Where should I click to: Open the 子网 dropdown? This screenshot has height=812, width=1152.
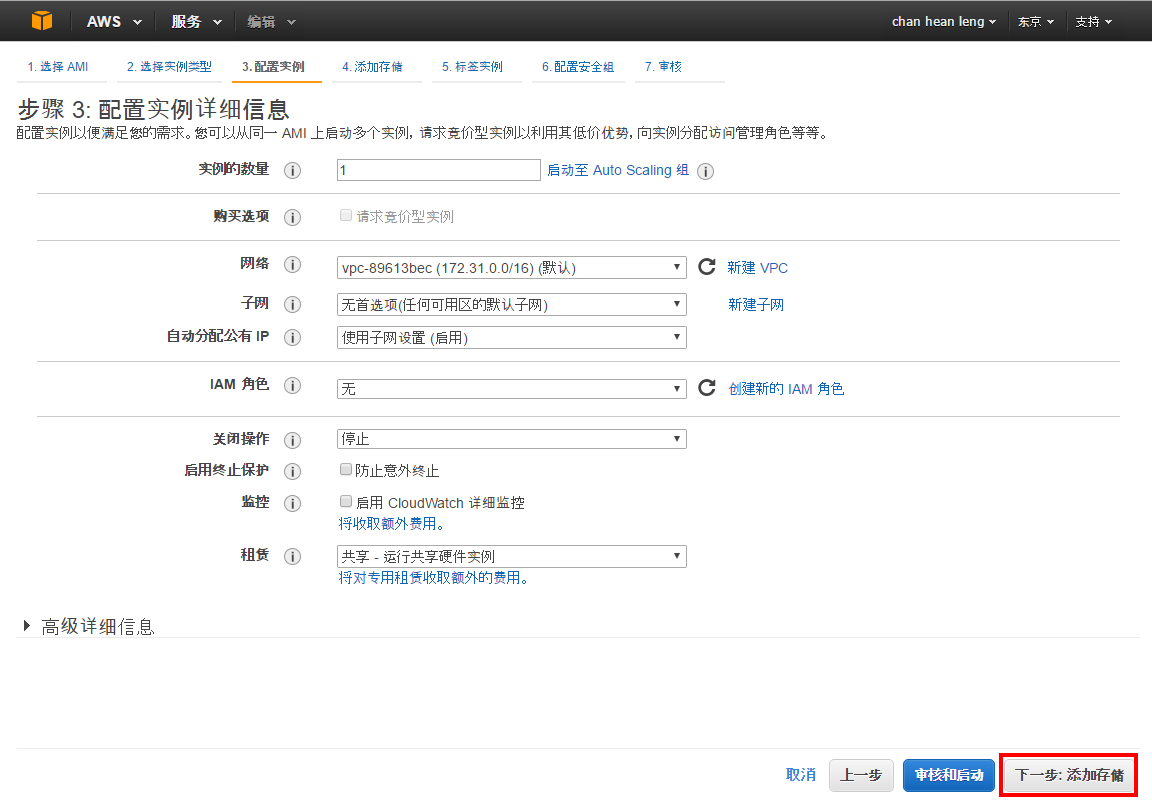tap(511, 304)
